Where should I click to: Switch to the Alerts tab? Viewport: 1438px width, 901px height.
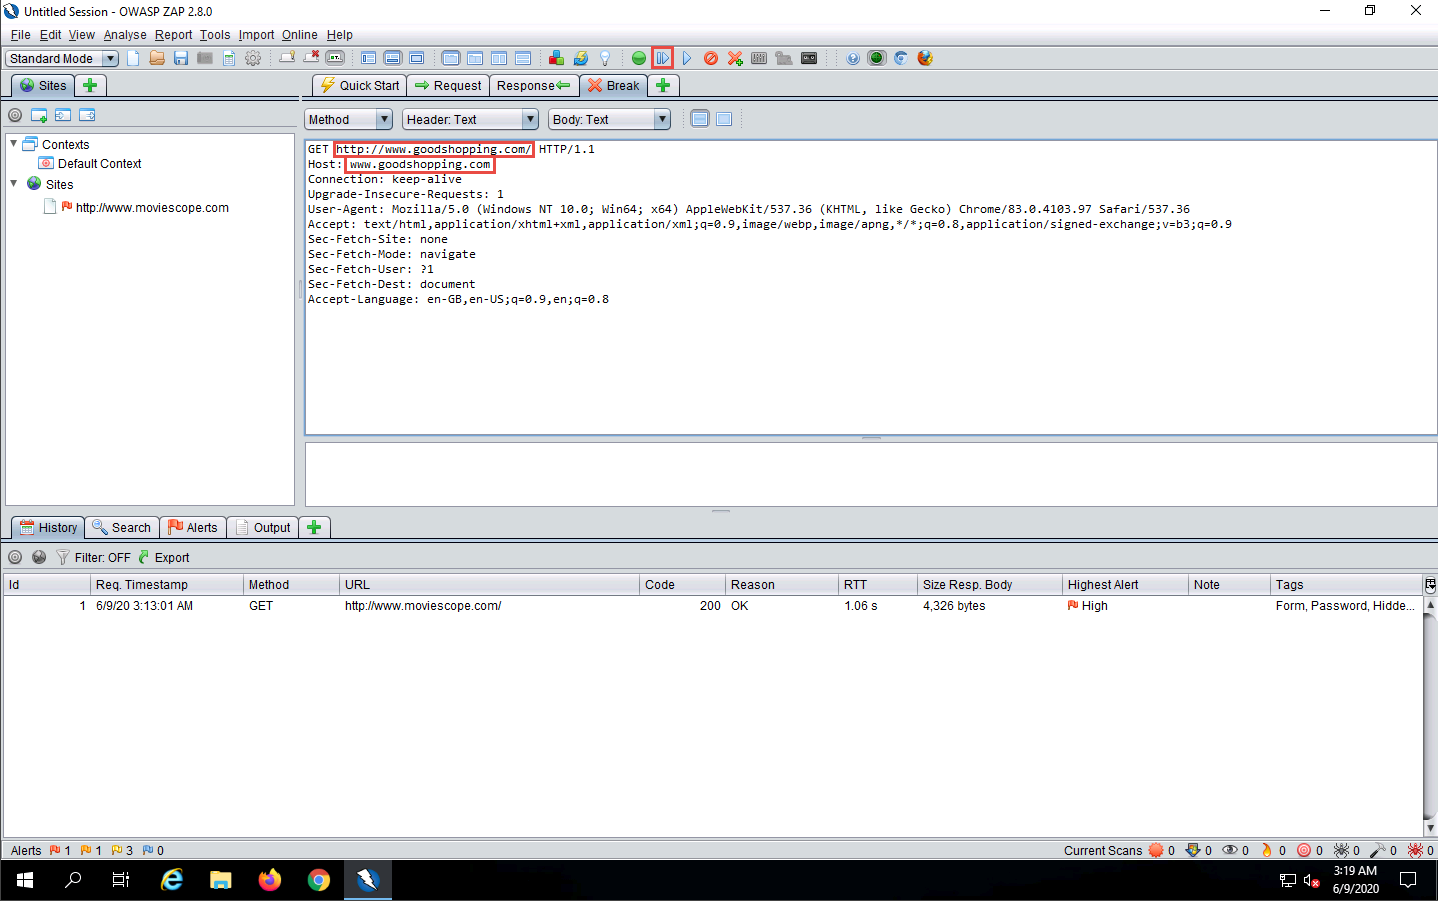(192, 527)
